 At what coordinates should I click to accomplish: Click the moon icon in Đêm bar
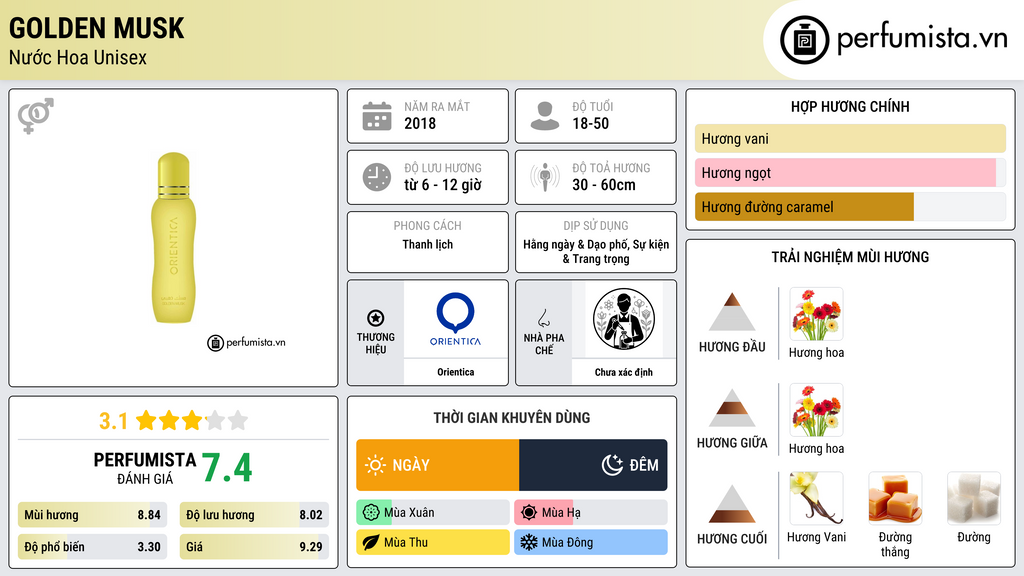click(612, 465)
